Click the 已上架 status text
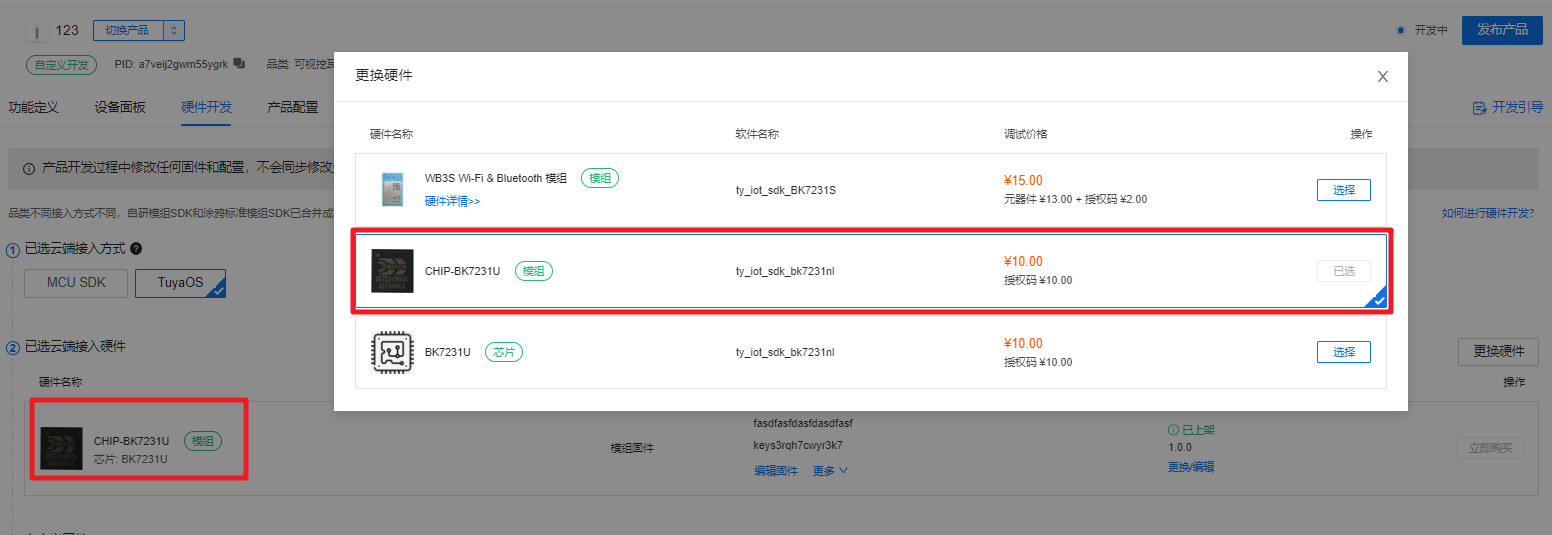Screen dimensions: 1552x535 tap(1191, 430)
